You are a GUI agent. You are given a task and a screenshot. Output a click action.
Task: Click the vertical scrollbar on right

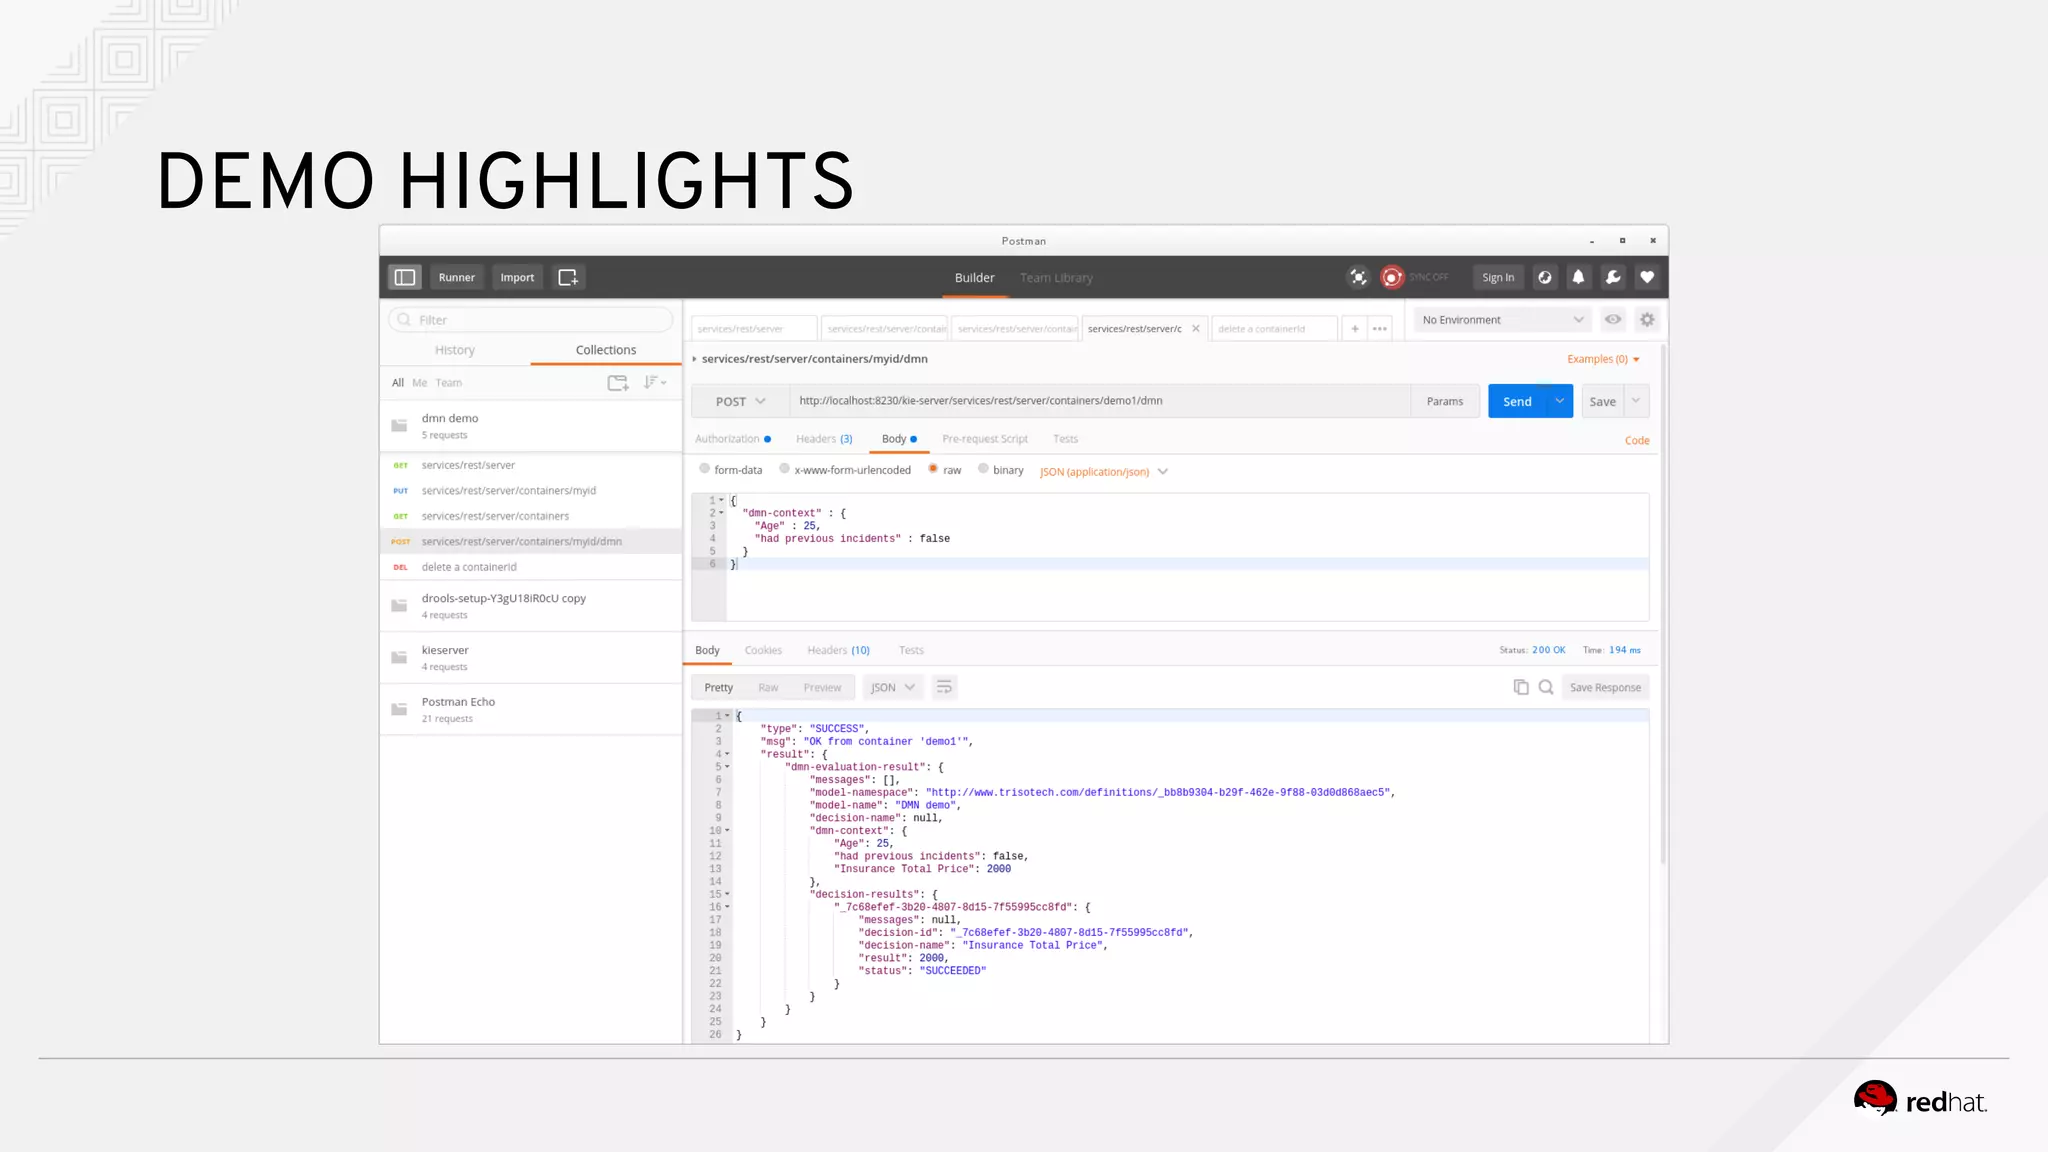tap(1663, 604)
